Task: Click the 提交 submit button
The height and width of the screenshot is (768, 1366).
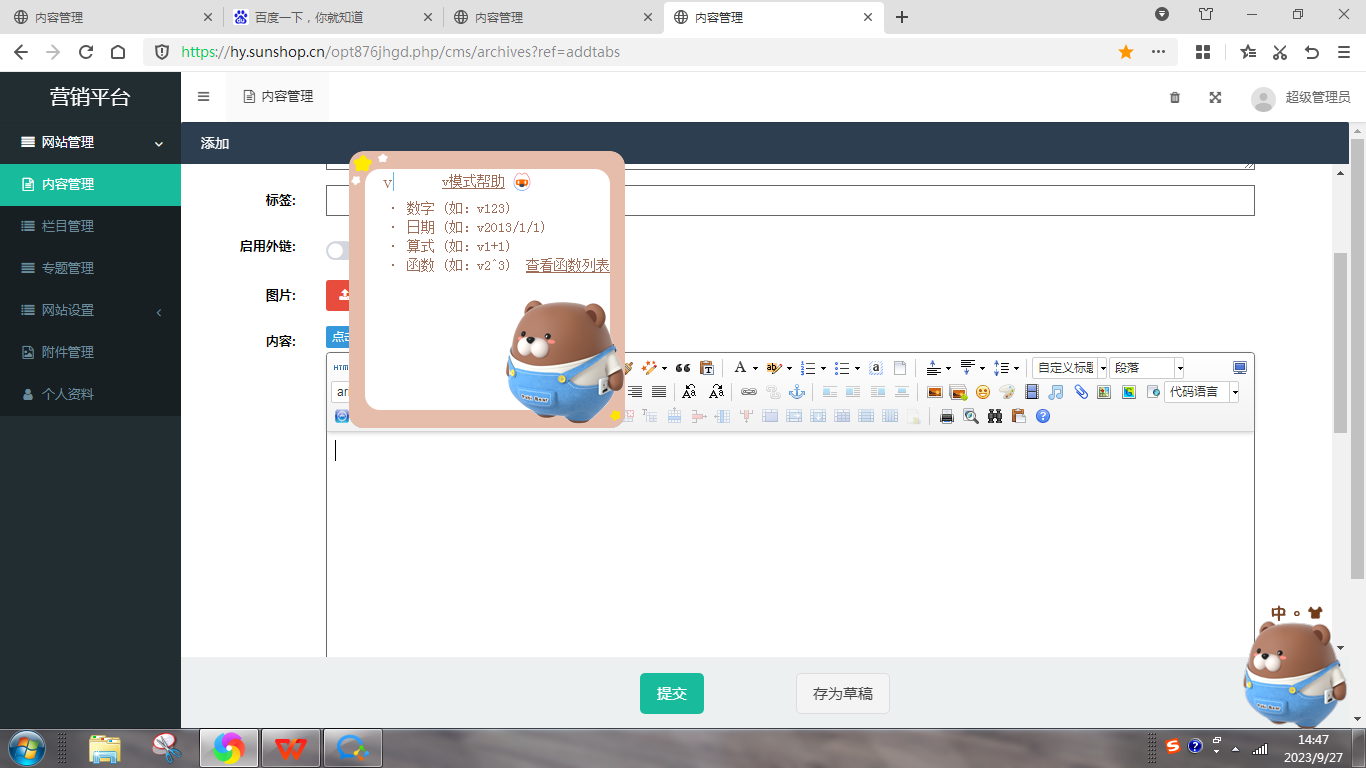Action: click(671, 693)
